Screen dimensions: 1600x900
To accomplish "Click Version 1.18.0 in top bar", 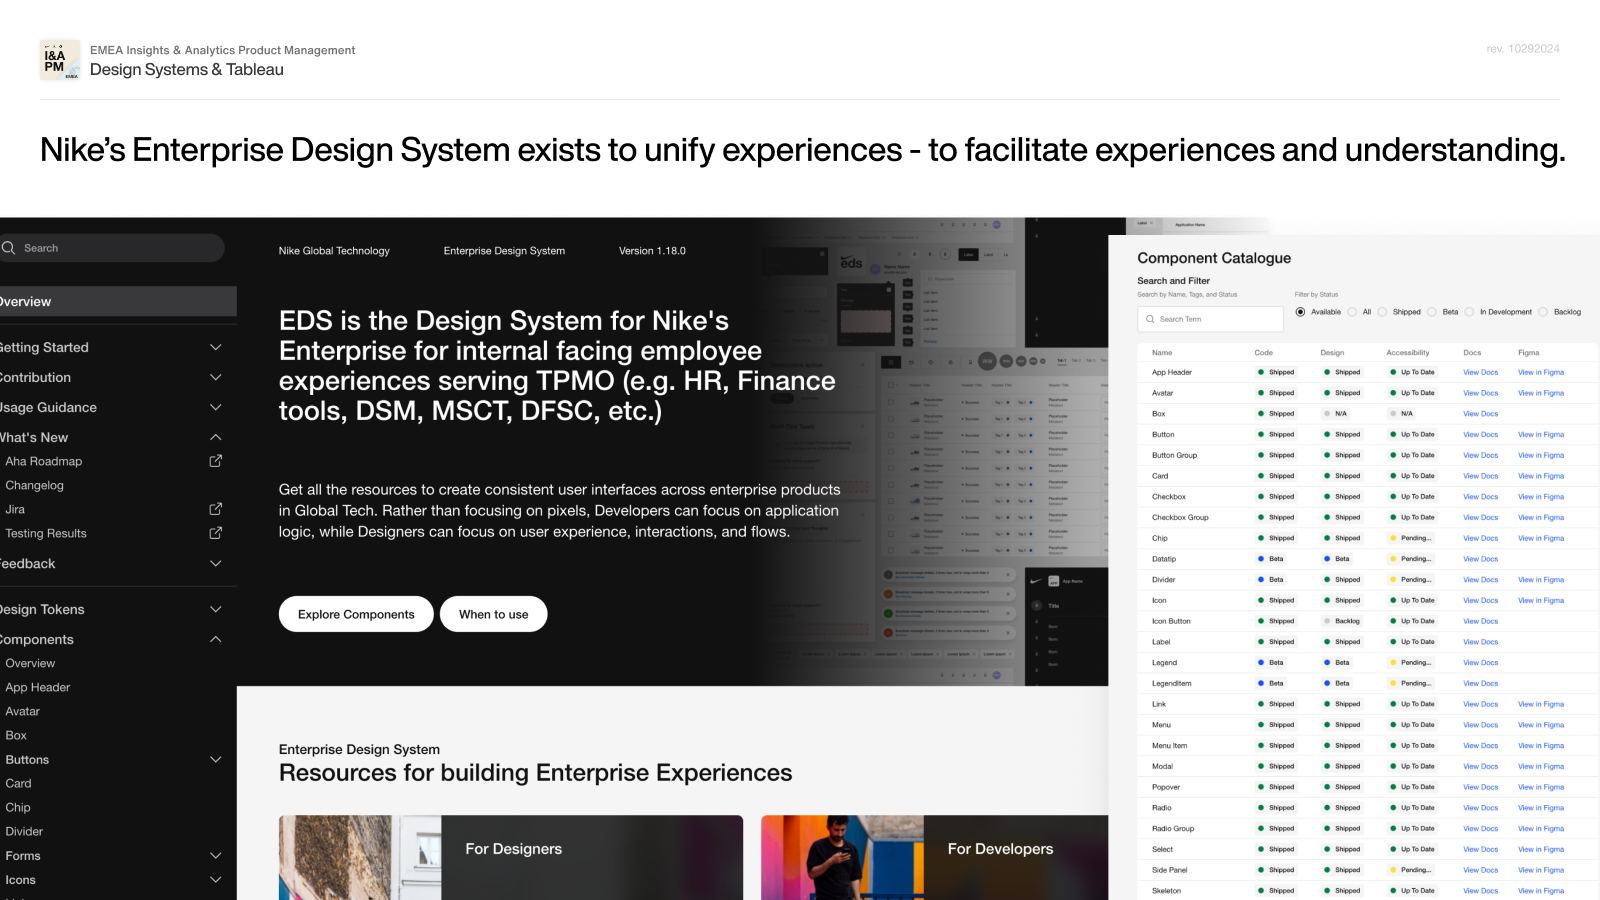I will coord(652,251).
